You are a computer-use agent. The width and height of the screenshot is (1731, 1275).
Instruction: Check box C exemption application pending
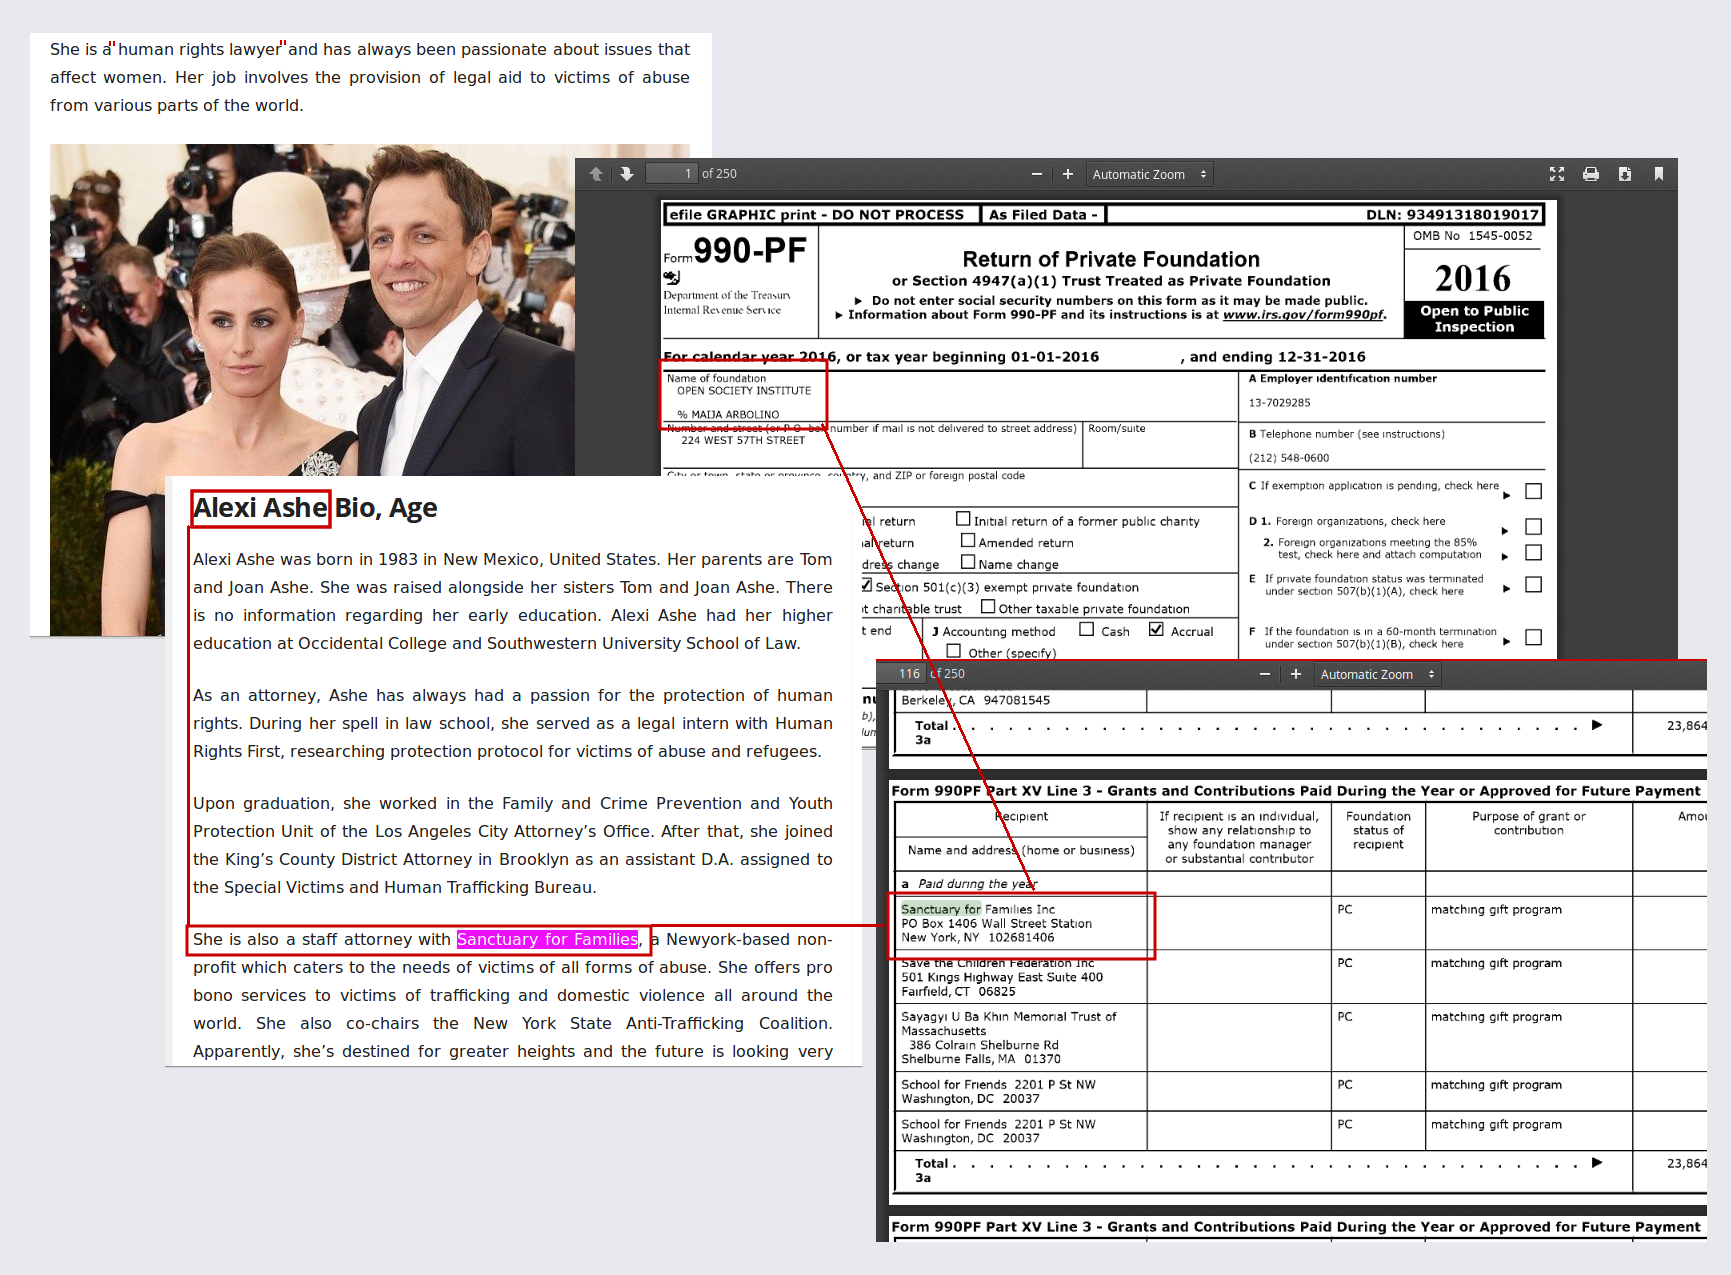pyautogui.click(x=1533, y=491)
